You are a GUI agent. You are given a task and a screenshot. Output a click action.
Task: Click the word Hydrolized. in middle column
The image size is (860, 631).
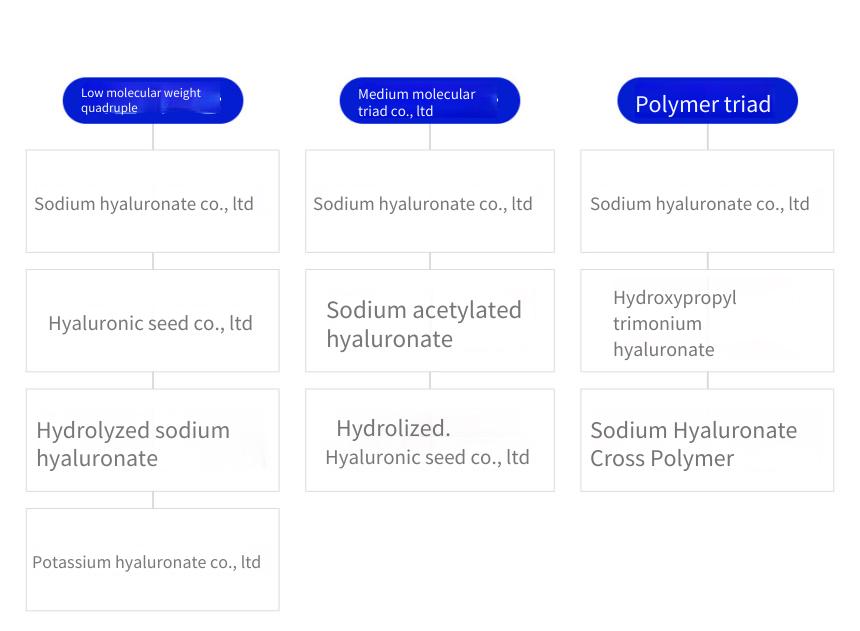coord(393,429)
